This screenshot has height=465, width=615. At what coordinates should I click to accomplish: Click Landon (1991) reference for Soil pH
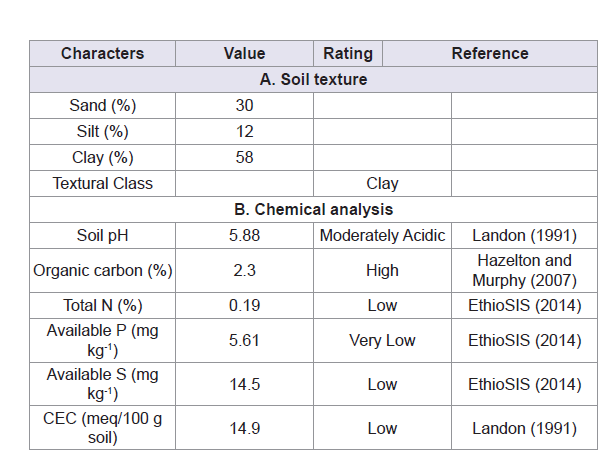pos(524,235)
